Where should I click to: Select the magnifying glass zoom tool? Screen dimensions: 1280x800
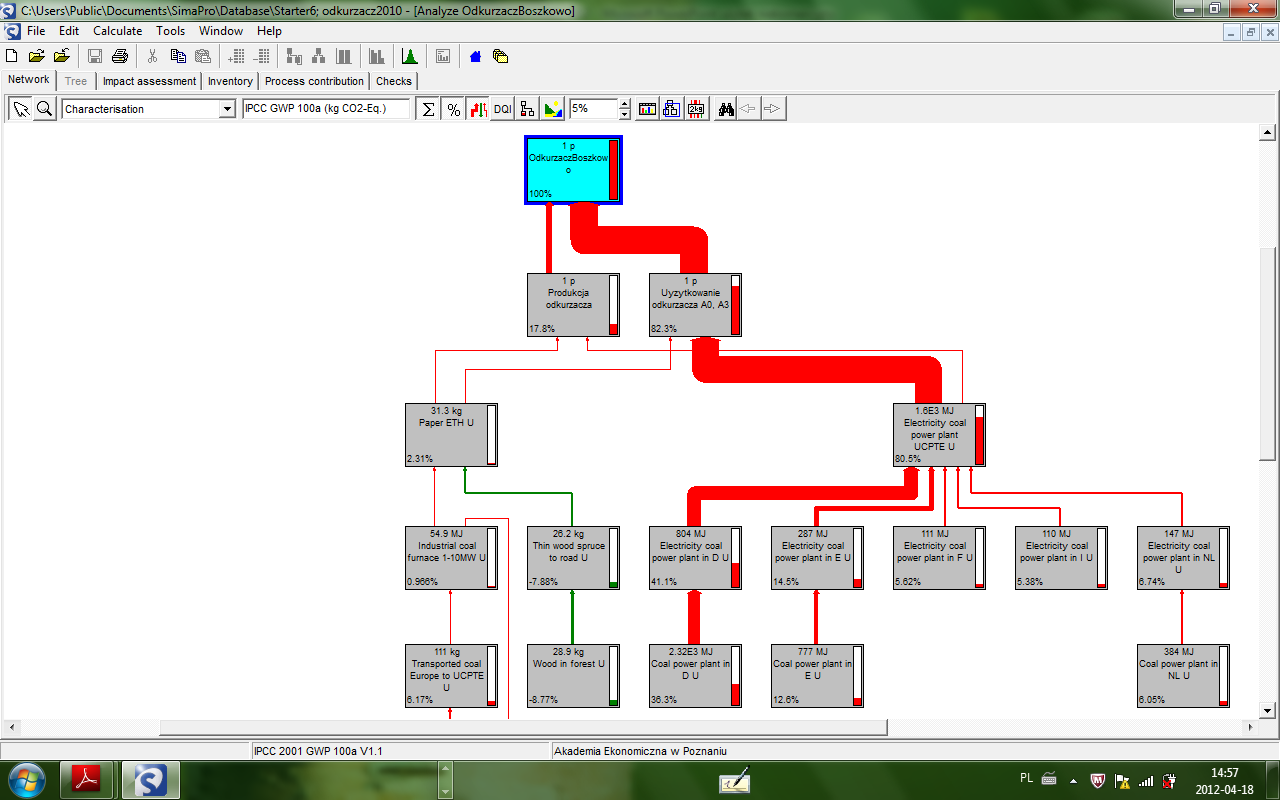pos(44,109)
